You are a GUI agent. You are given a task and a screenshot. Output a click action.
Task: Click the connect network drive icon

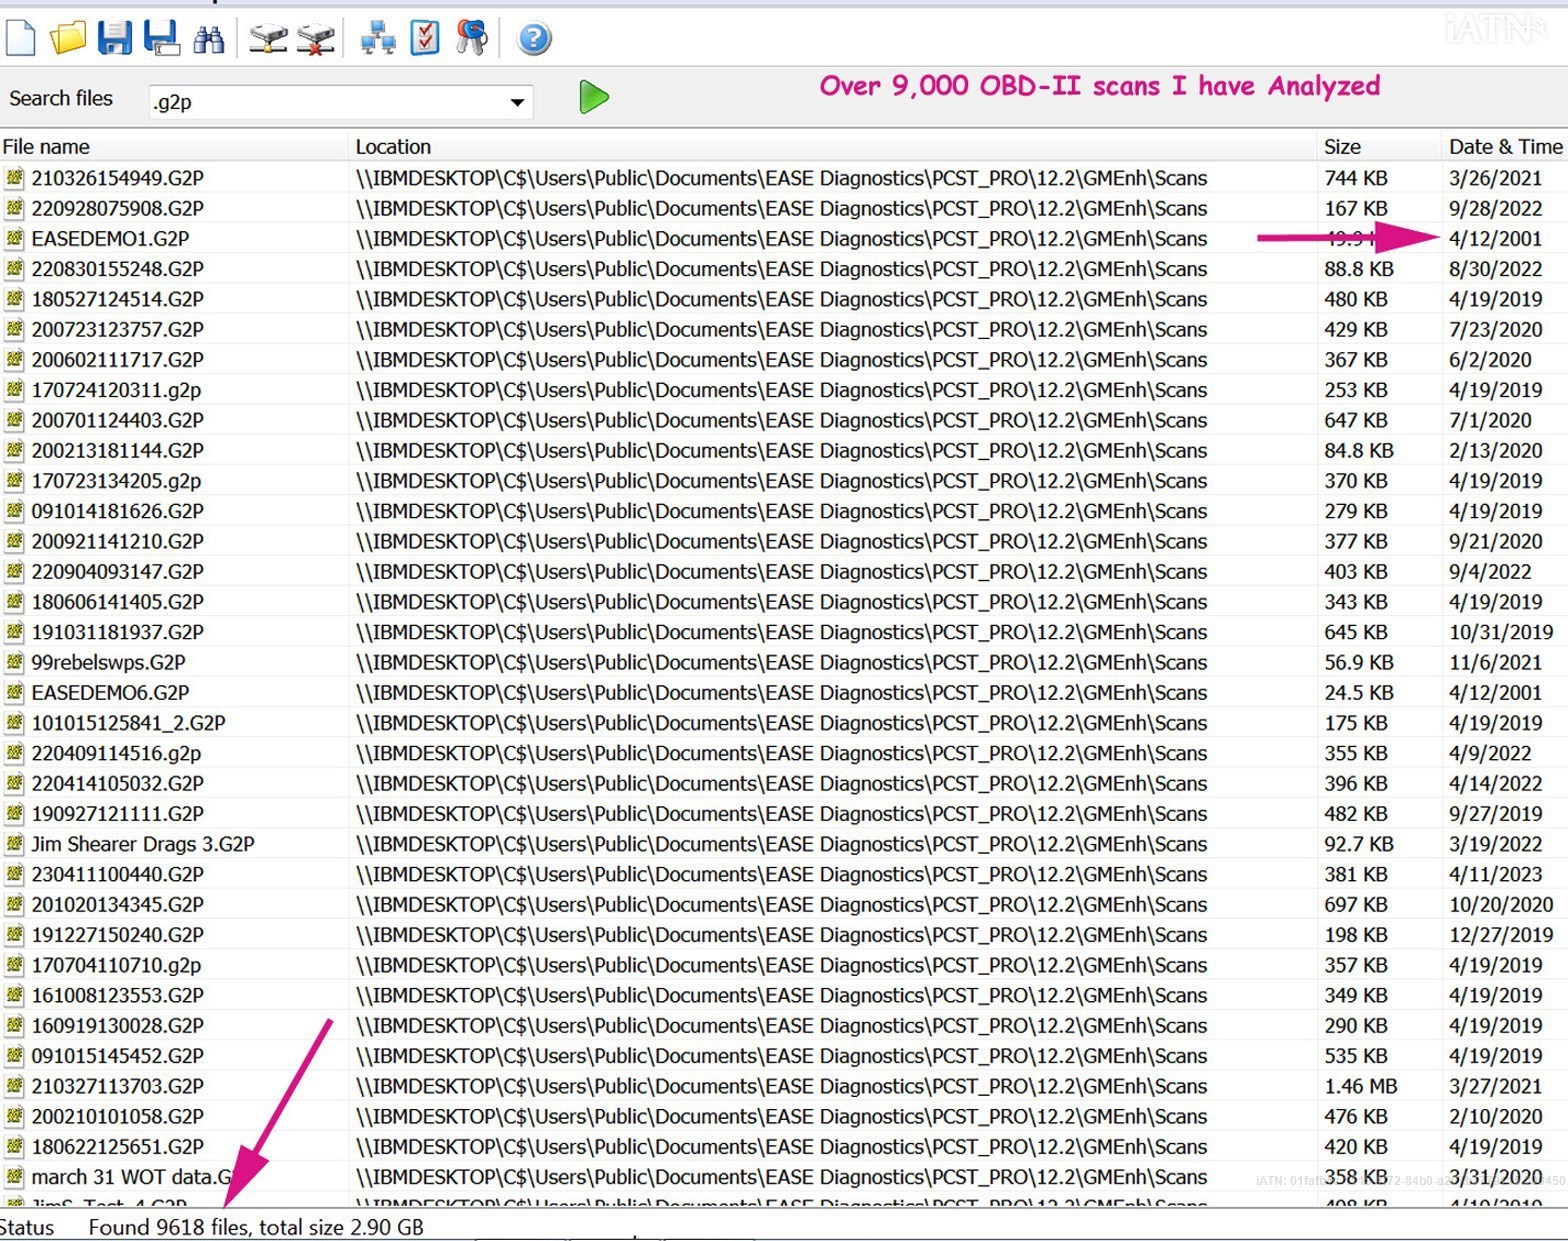click(x=267, y=39)
